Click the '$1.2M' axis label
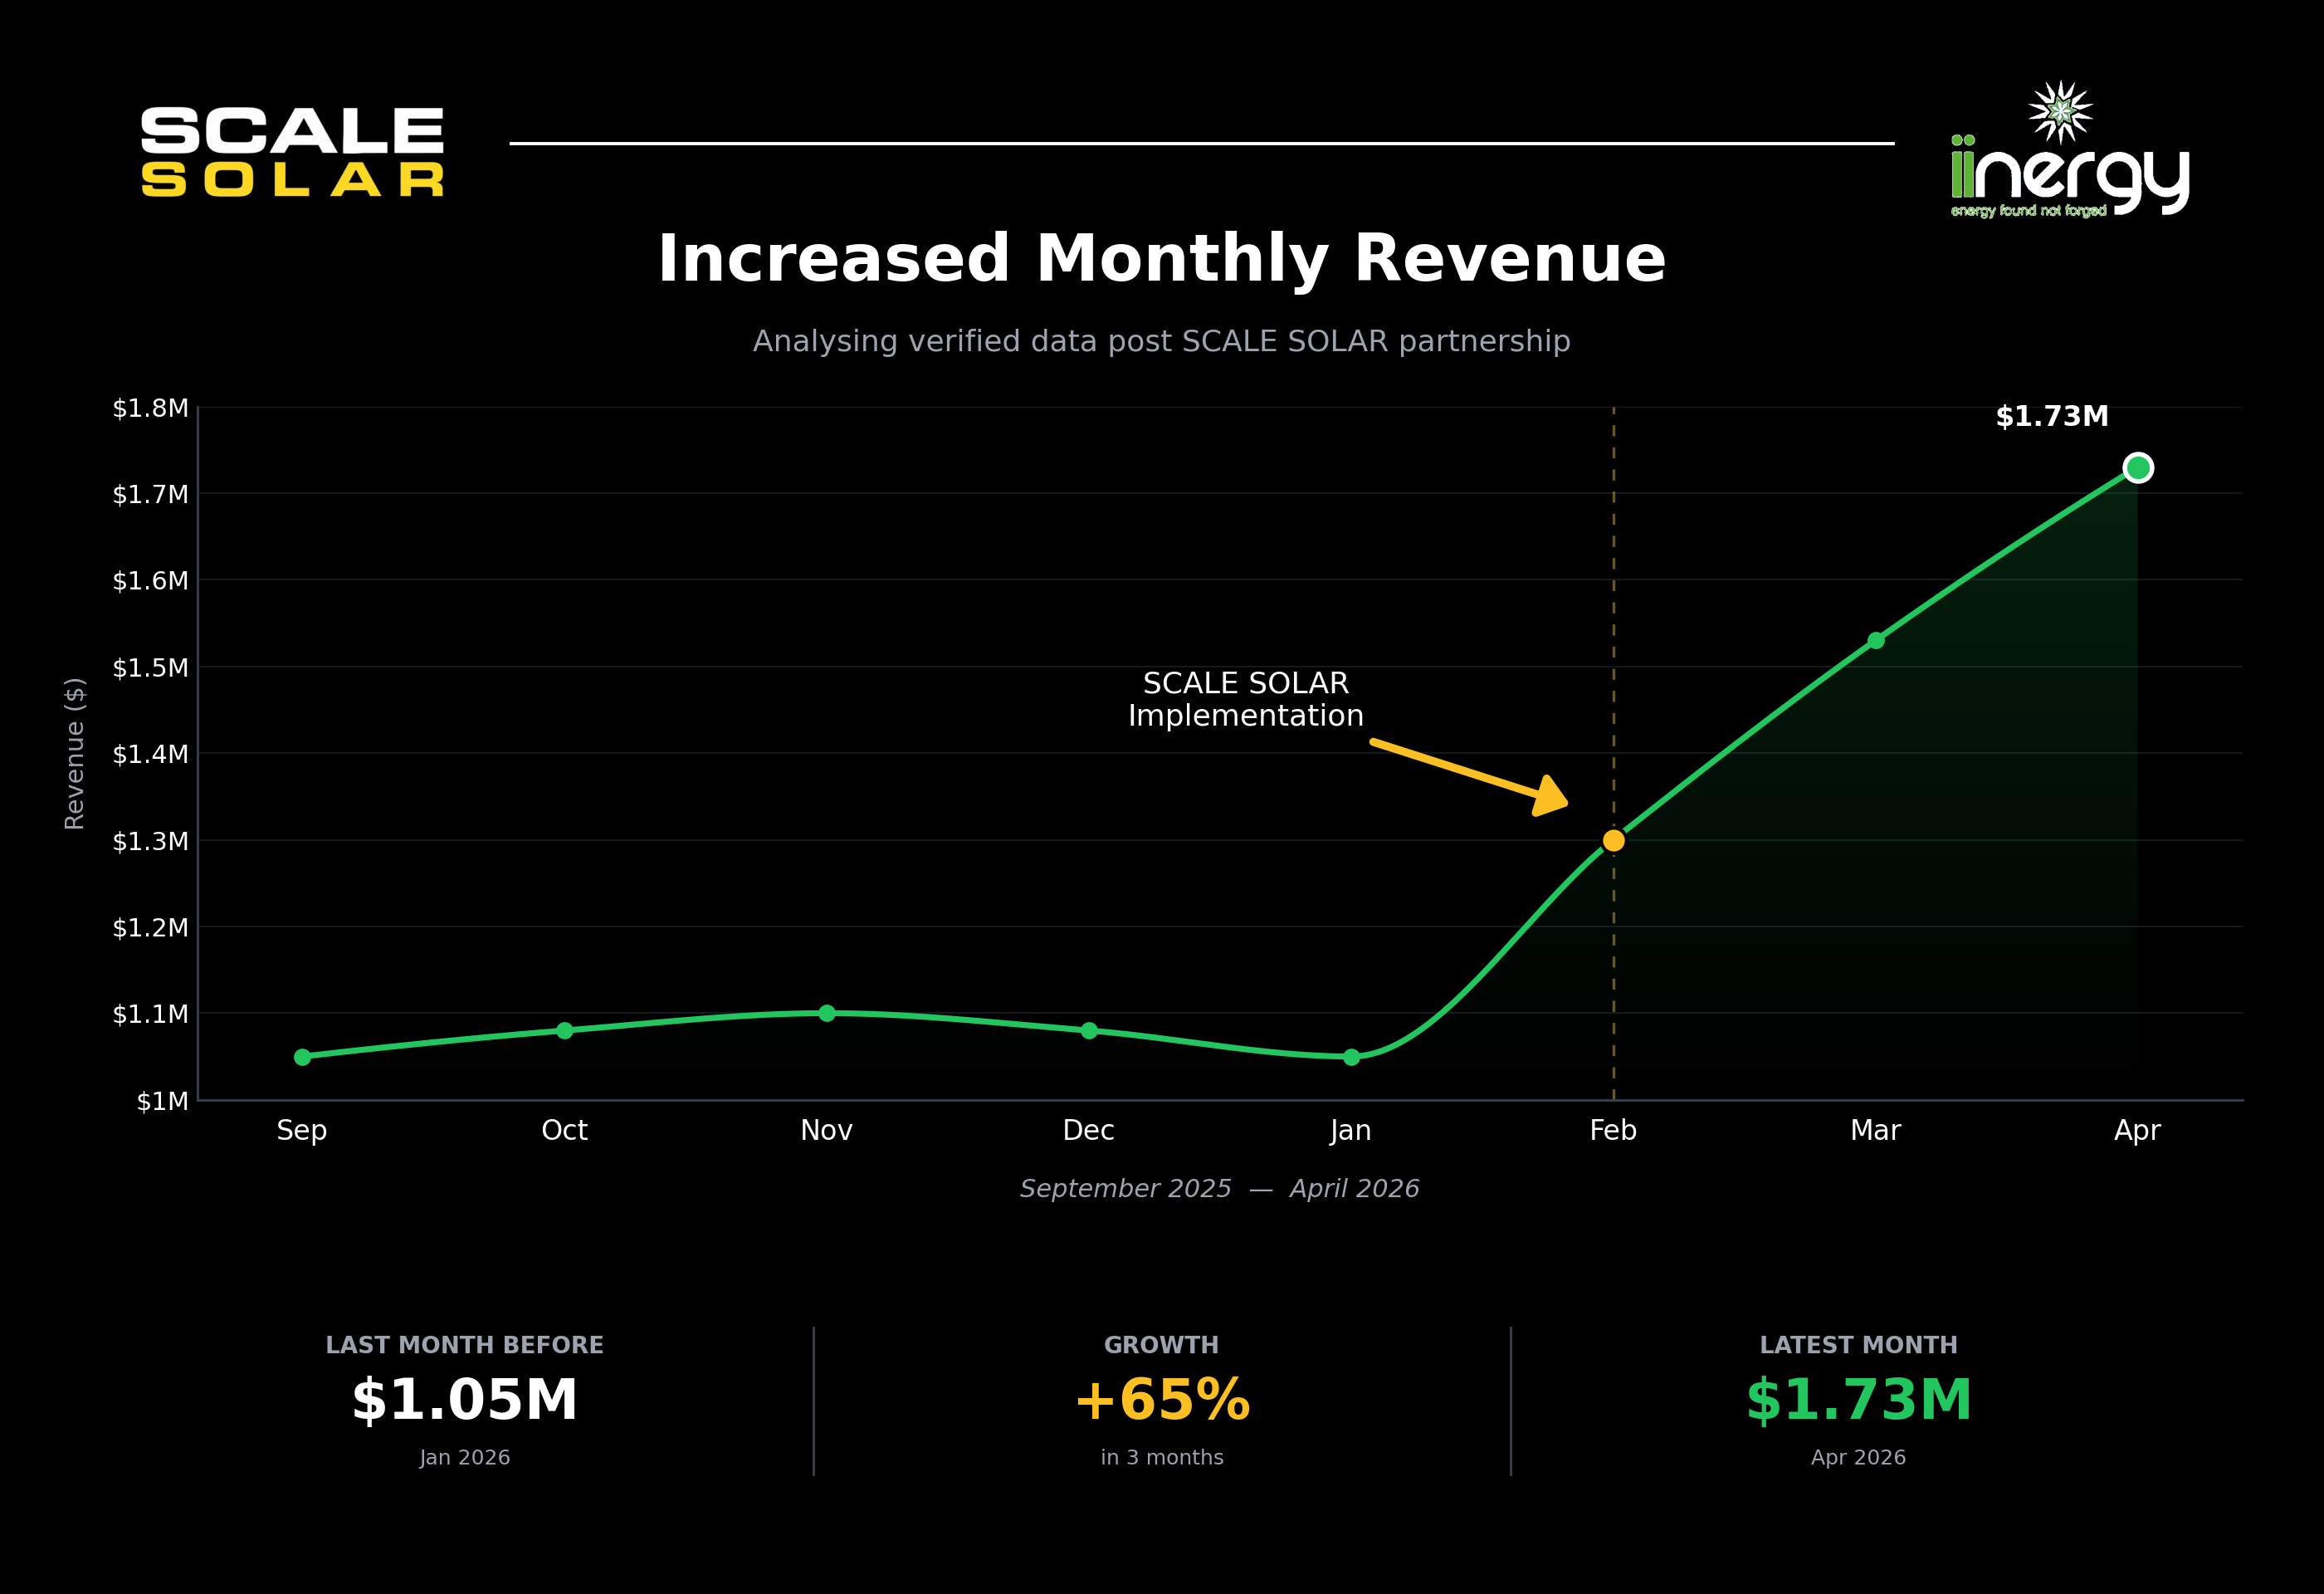 point(150,928)
